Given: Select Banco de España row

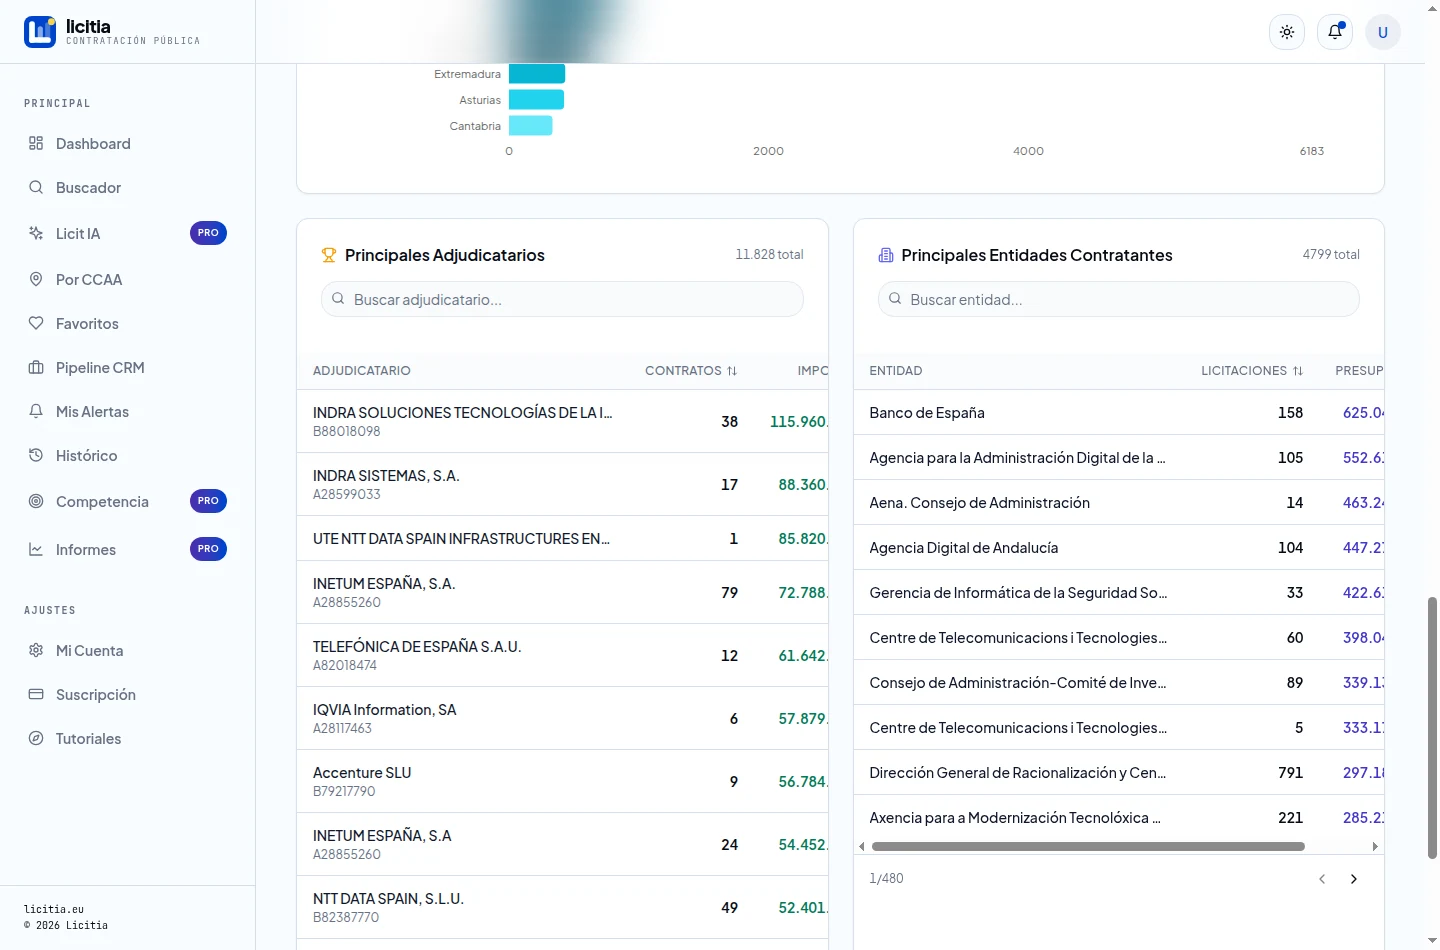Looking at the screenshot, I should (1119, 412).
